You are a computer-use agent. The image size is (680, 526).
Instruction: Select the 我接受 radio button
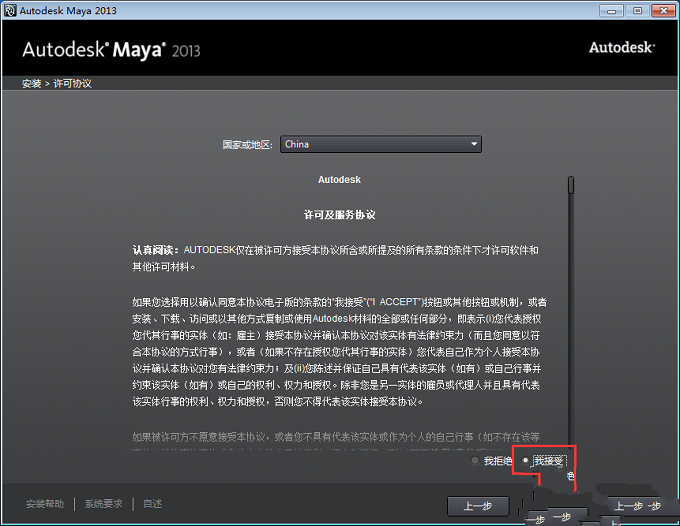(x=526, y=461)
